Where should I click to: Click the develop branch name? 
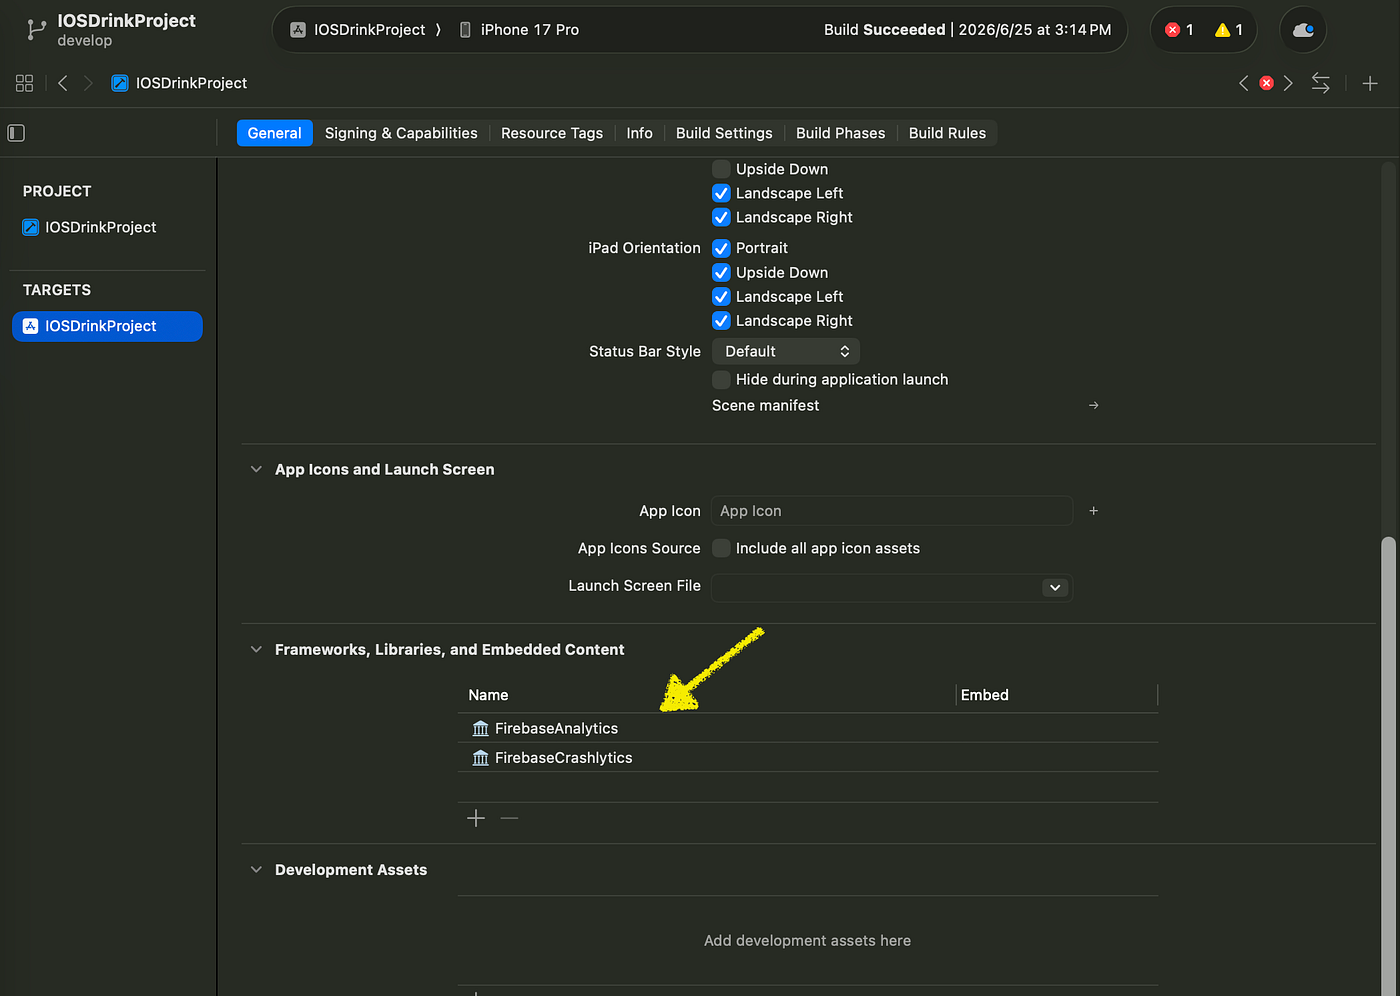tap(85, 41)
